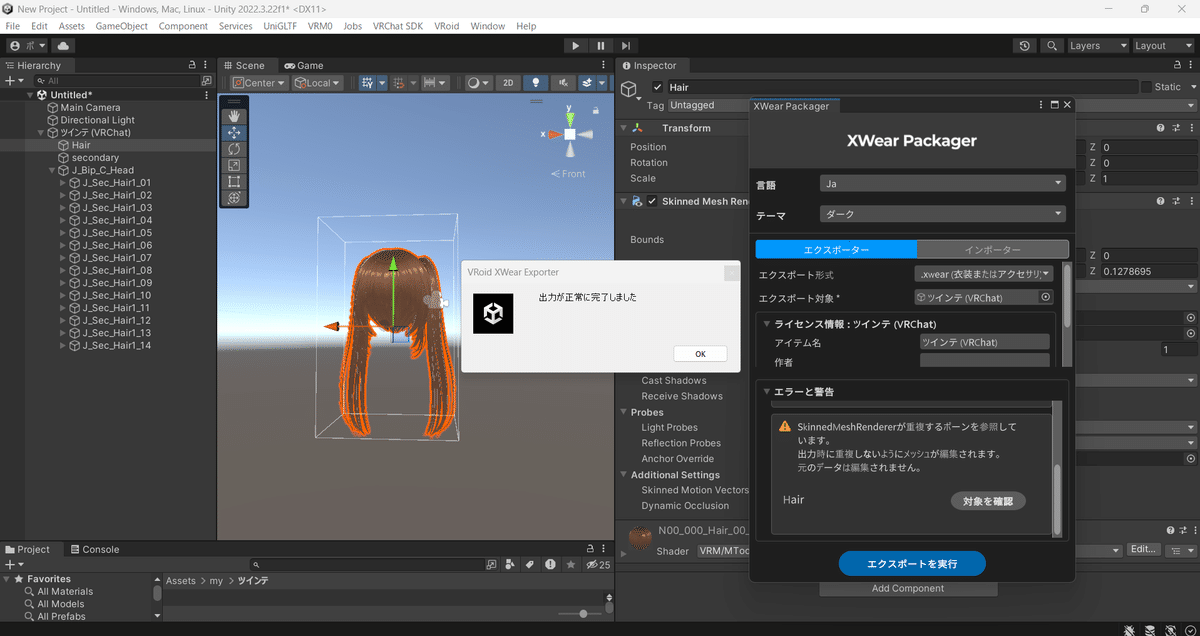Open the Undo History button

pyautogui.click(x=1025, y=46)
